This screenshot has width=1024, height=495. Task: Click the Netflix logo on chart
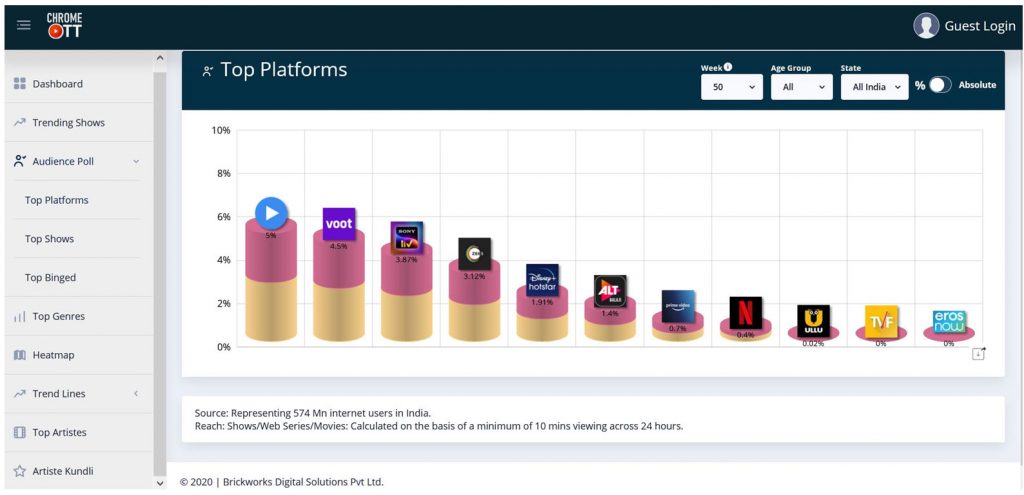click(745, 312)
